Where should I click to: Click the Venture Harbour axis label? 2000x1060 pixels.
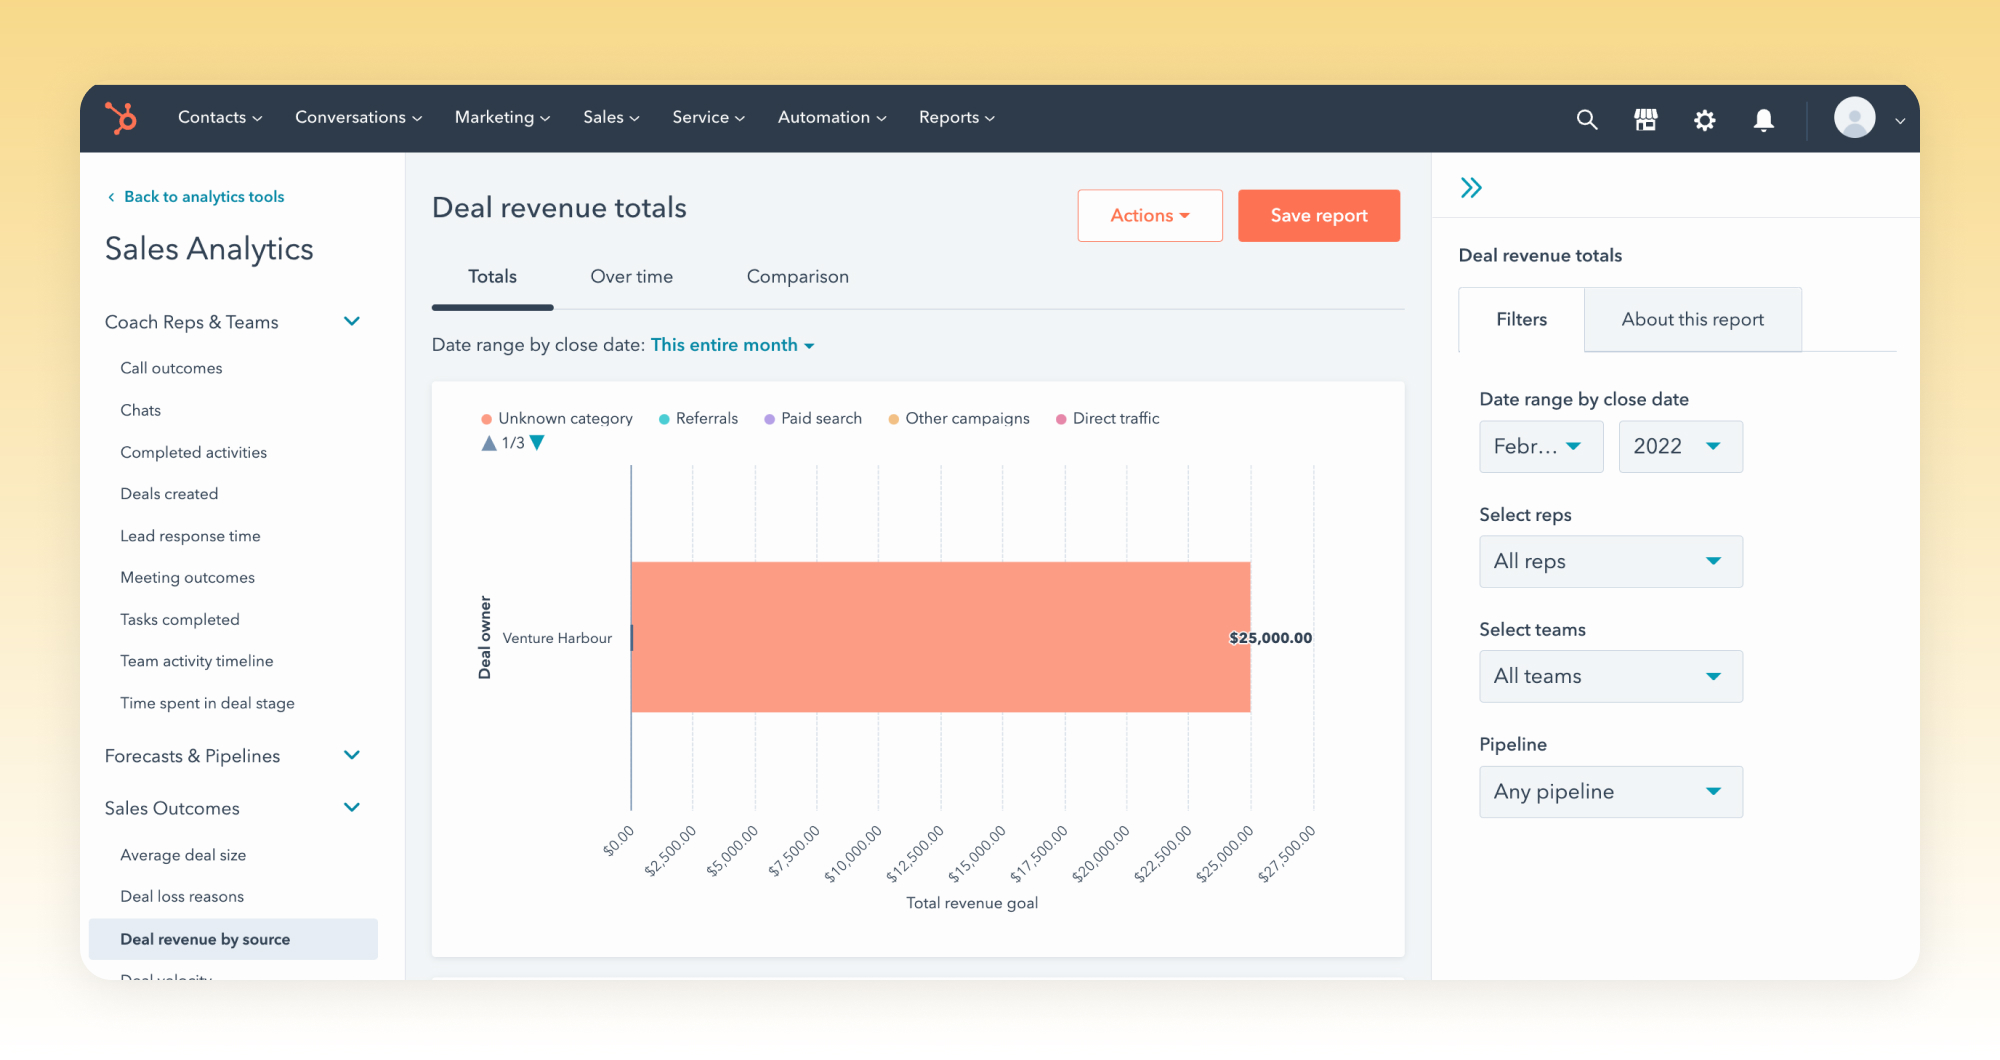point(557,638)
